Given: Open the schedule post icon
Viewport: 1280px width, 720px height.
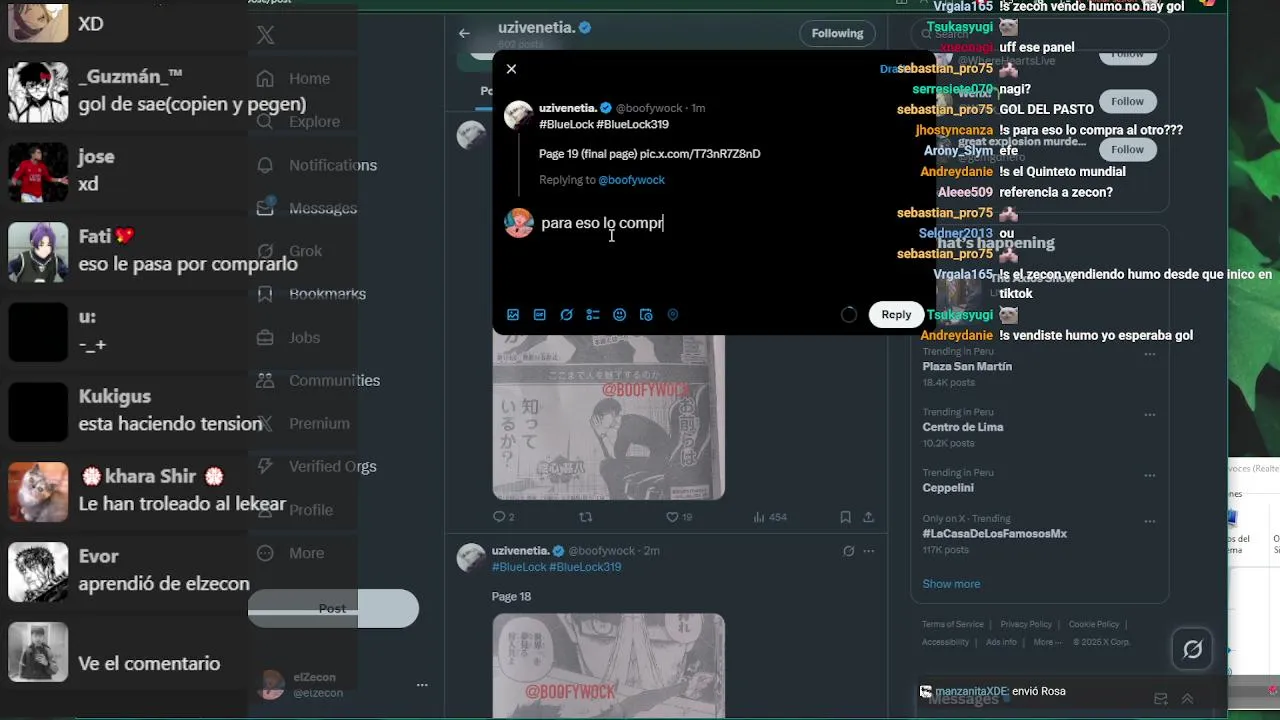Looking at the screenshot, I should tap(646, 314).
